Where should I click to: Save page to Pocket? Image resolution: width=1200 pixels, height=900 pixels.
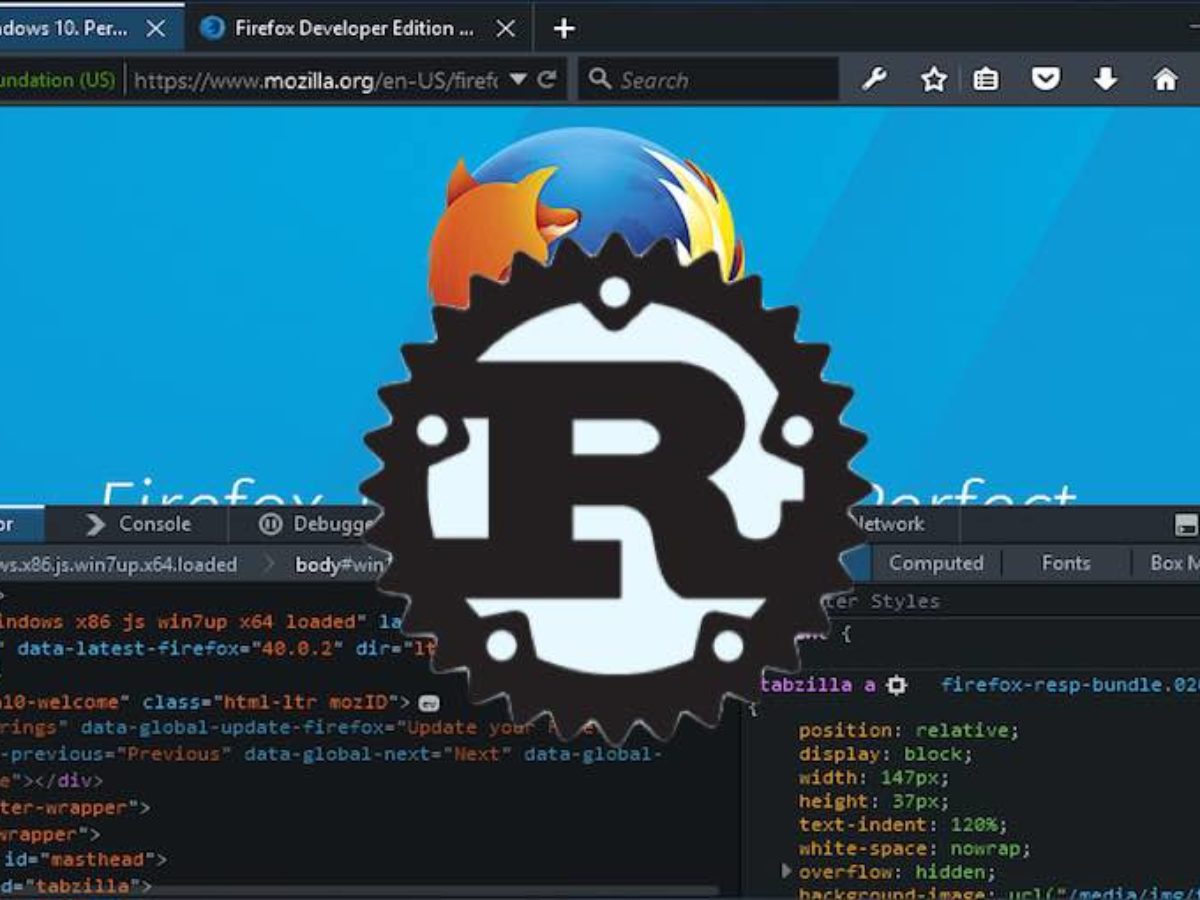pyautogui.click(x=1046, y=79)
